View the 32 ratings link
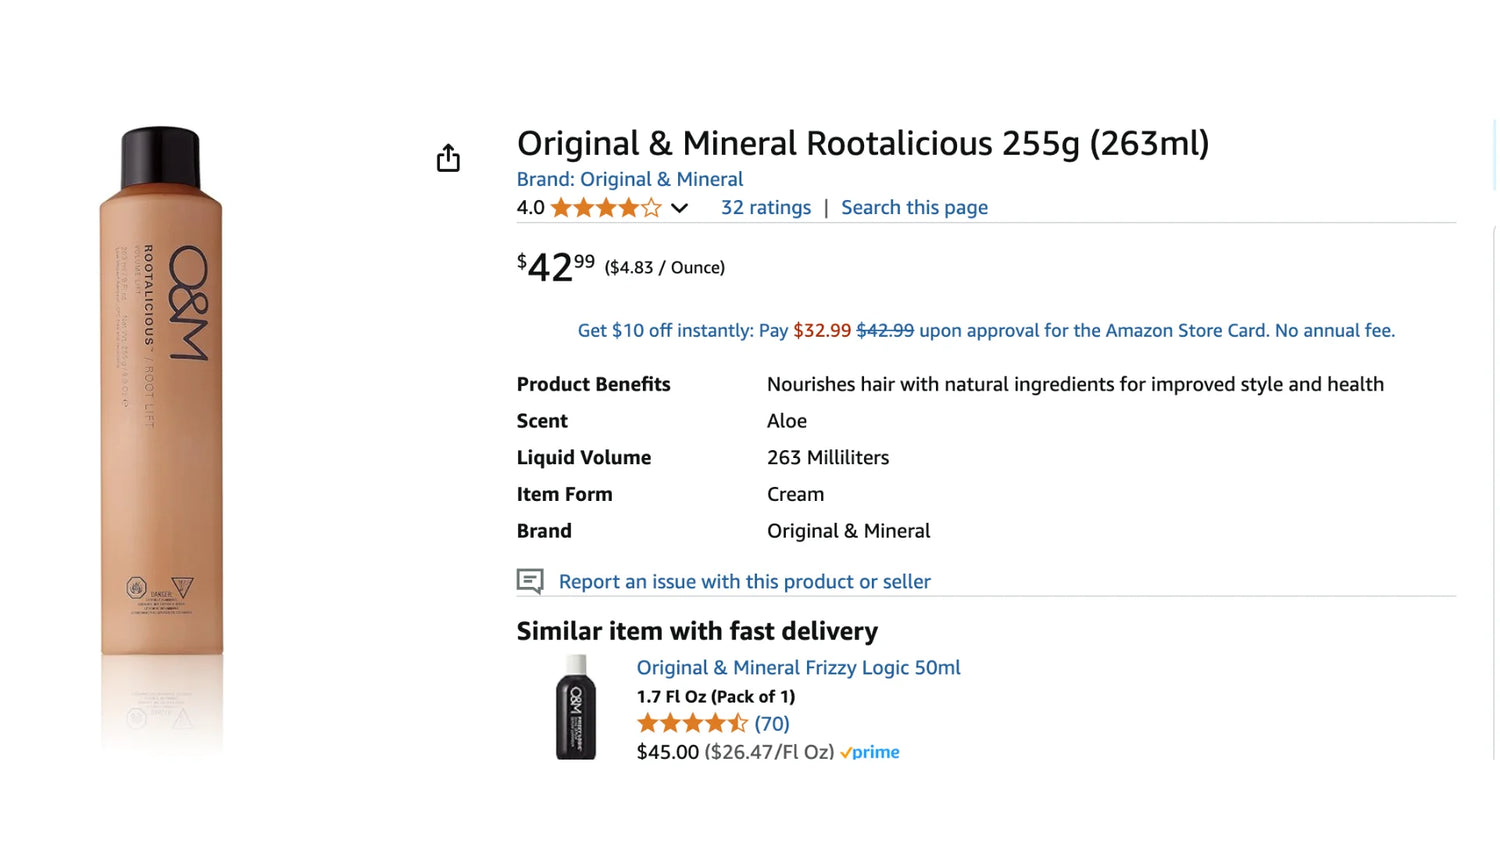 point(766,207)
